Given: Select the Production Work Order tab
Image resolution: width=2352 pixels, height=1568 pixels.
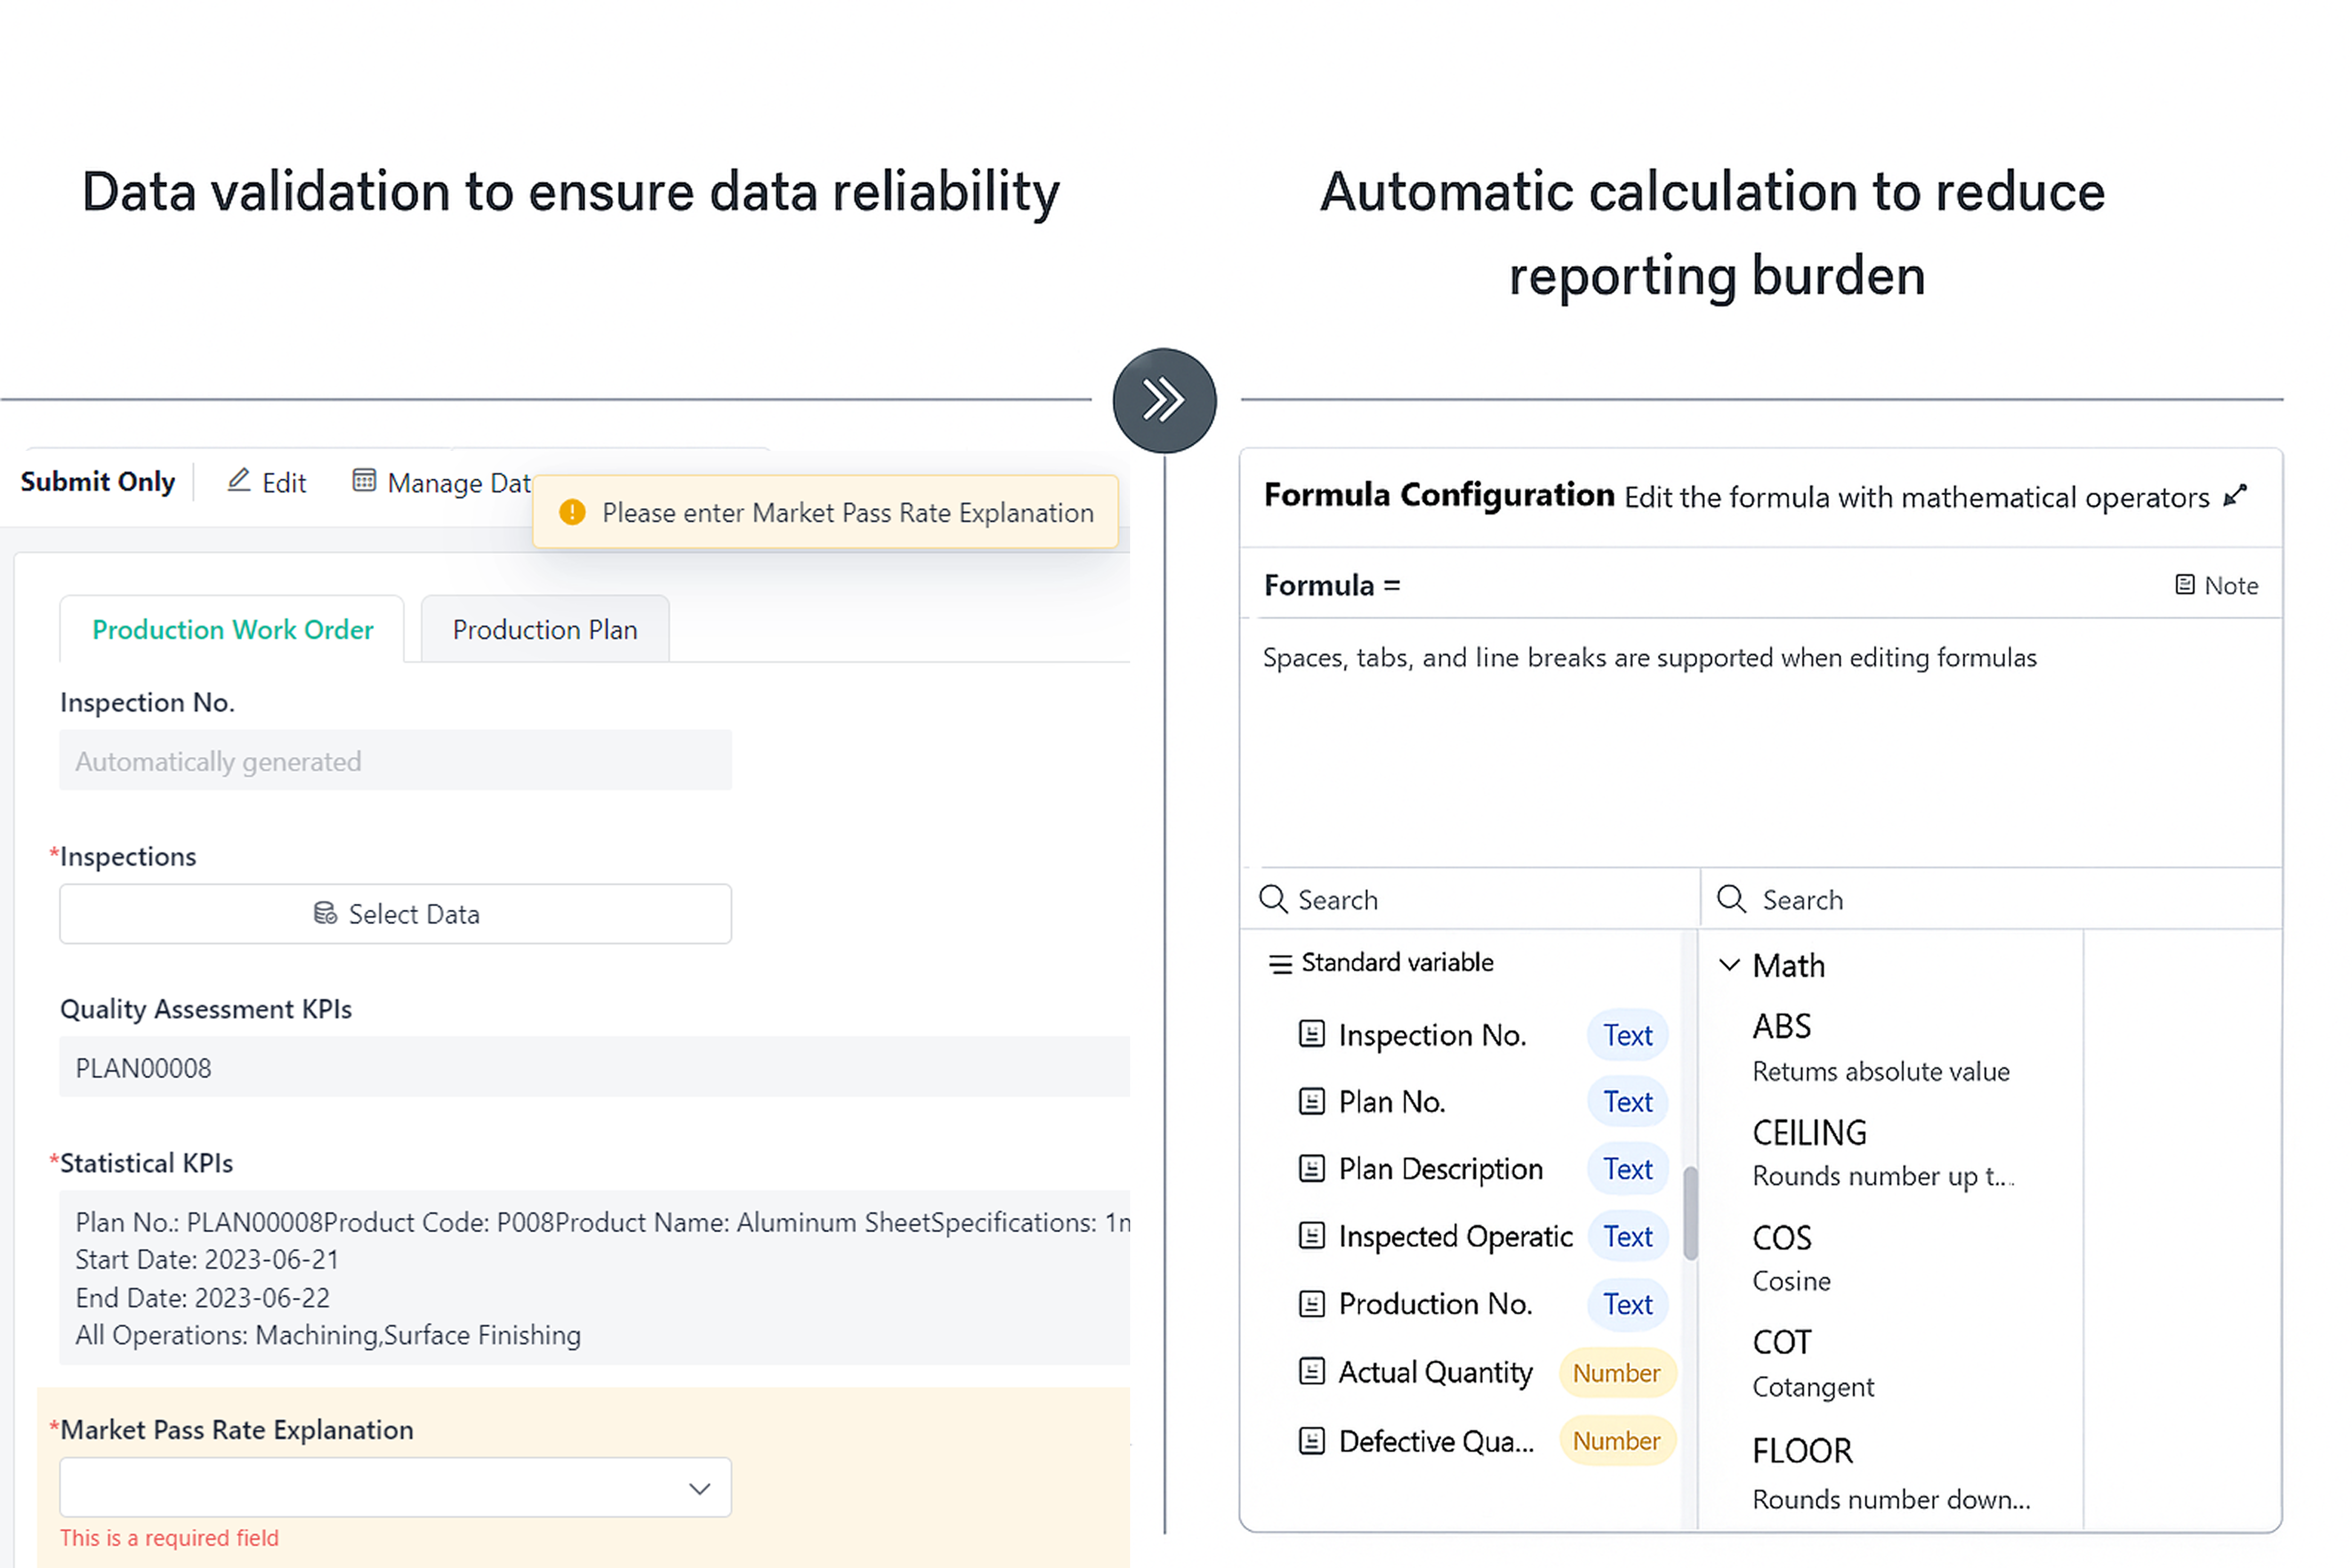Looking at the screenshot, I should (x=232, y=630).
